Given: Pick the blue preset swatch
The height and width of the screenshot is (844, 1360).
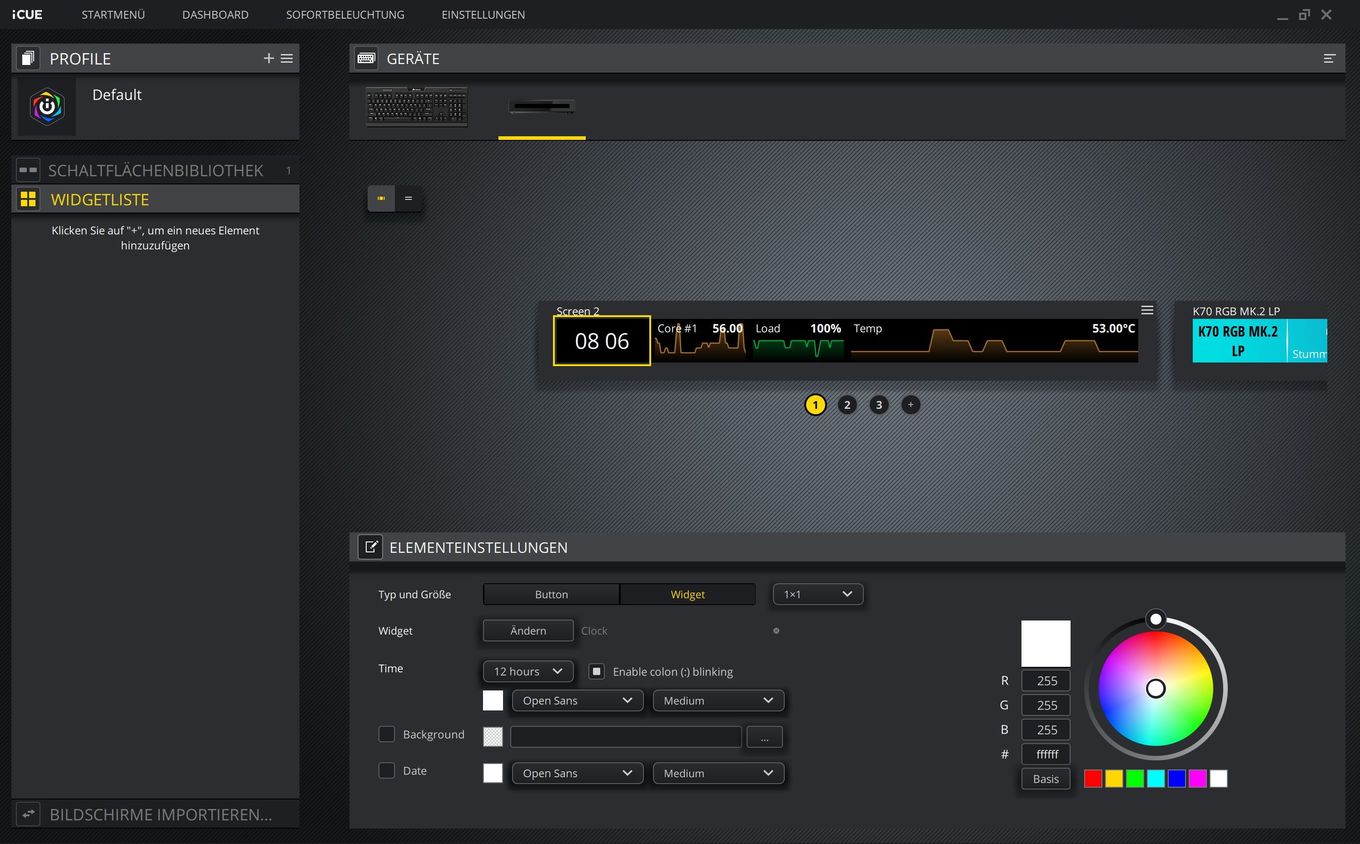Looking at the screenshot, I should [x=1177, y=779].
